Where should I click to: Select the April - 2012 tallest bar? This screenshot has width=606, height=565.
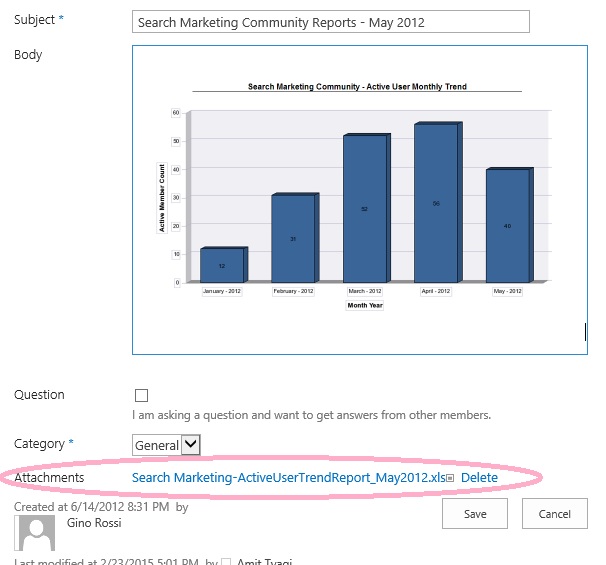(438, 202)
